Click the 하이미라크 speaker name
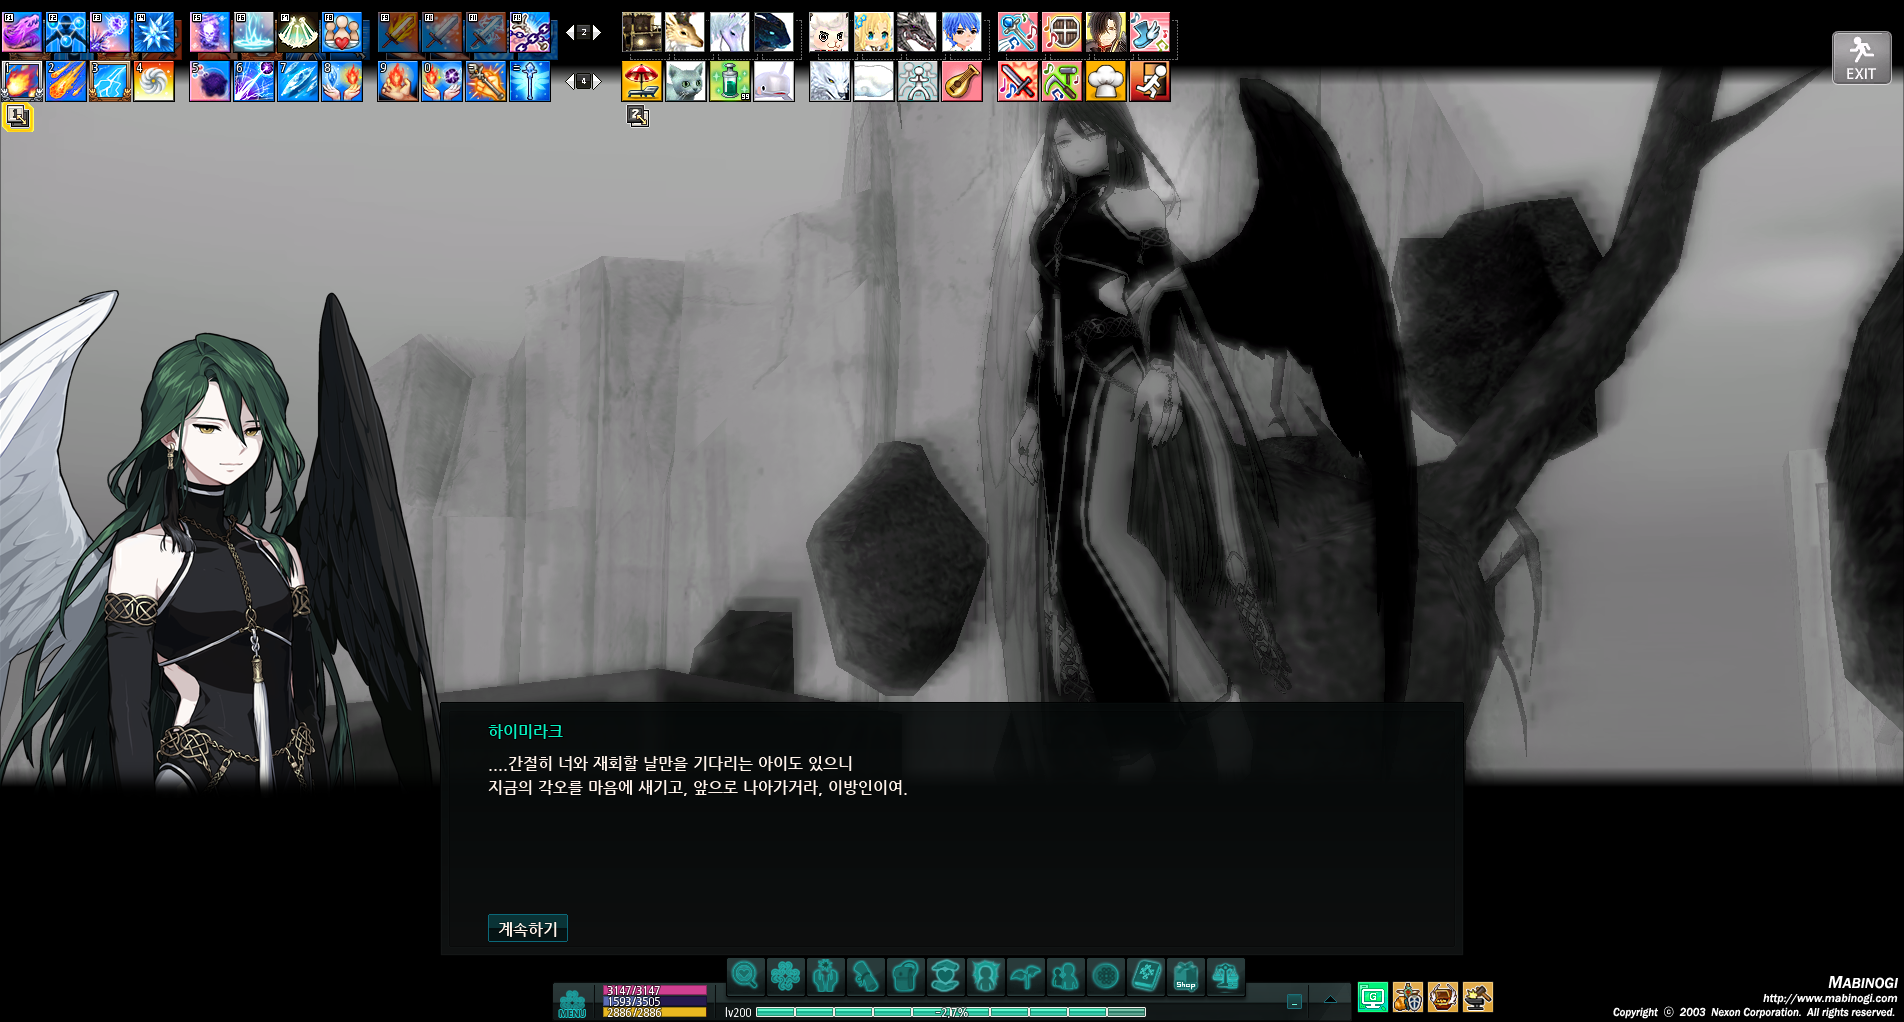Screen dimensions: 1904x1022 pos(525,731)
